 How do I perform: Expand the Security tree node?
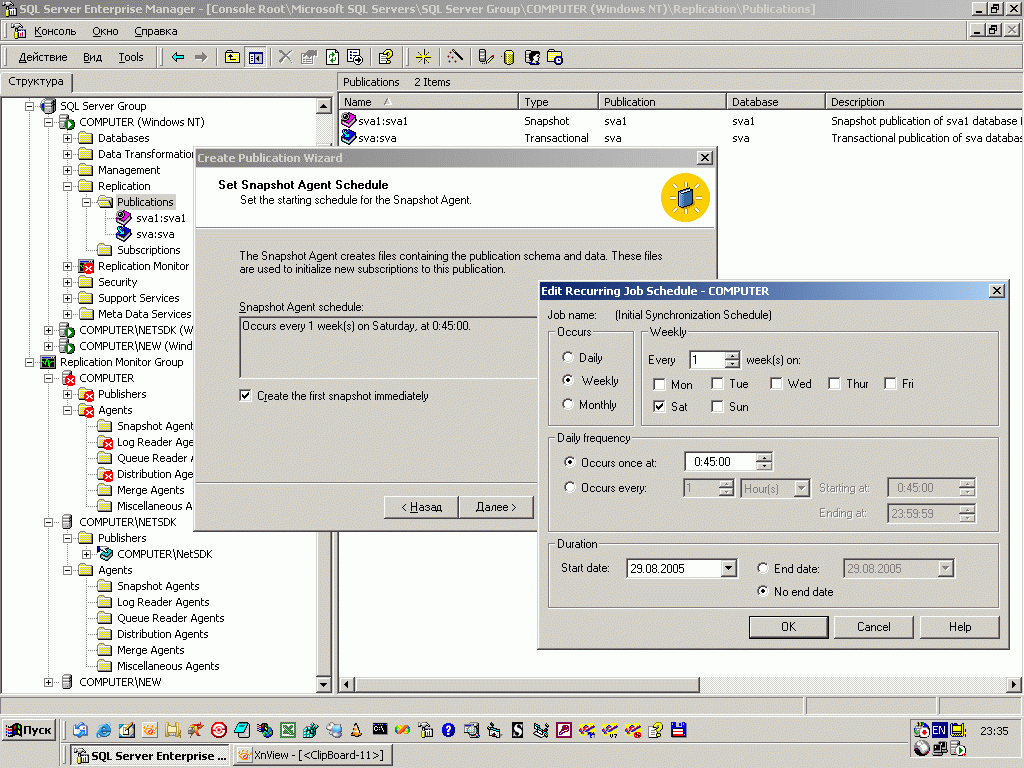[67, 282]
